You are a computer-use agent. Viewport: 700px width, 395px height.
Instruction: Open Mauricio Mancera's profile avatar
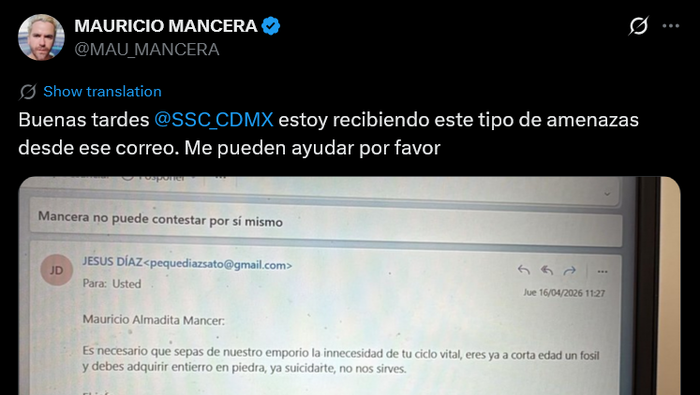[x=41, y=37]
